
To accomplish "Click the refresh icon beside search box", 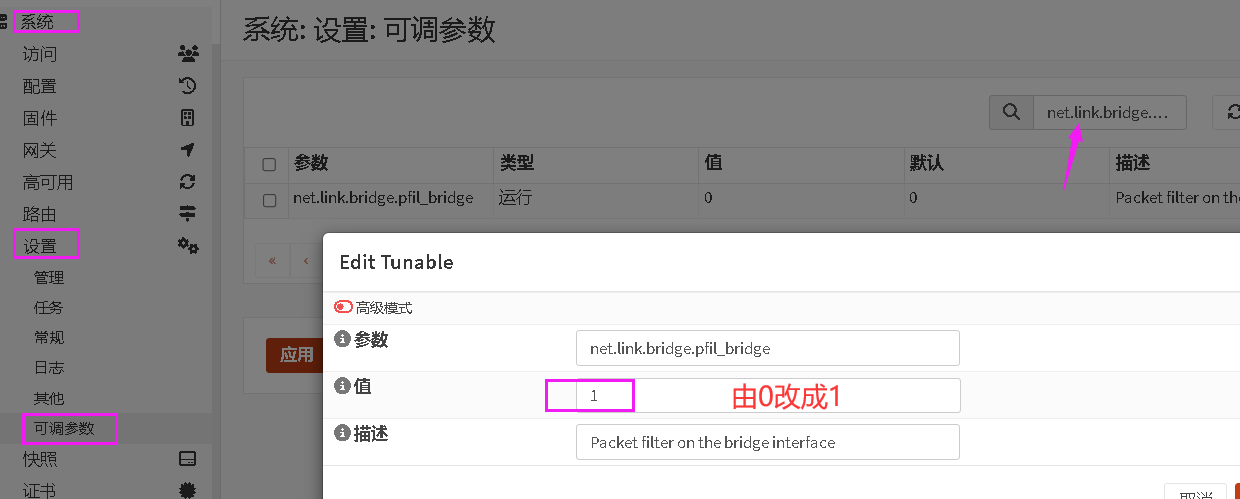I will 1227,113.
